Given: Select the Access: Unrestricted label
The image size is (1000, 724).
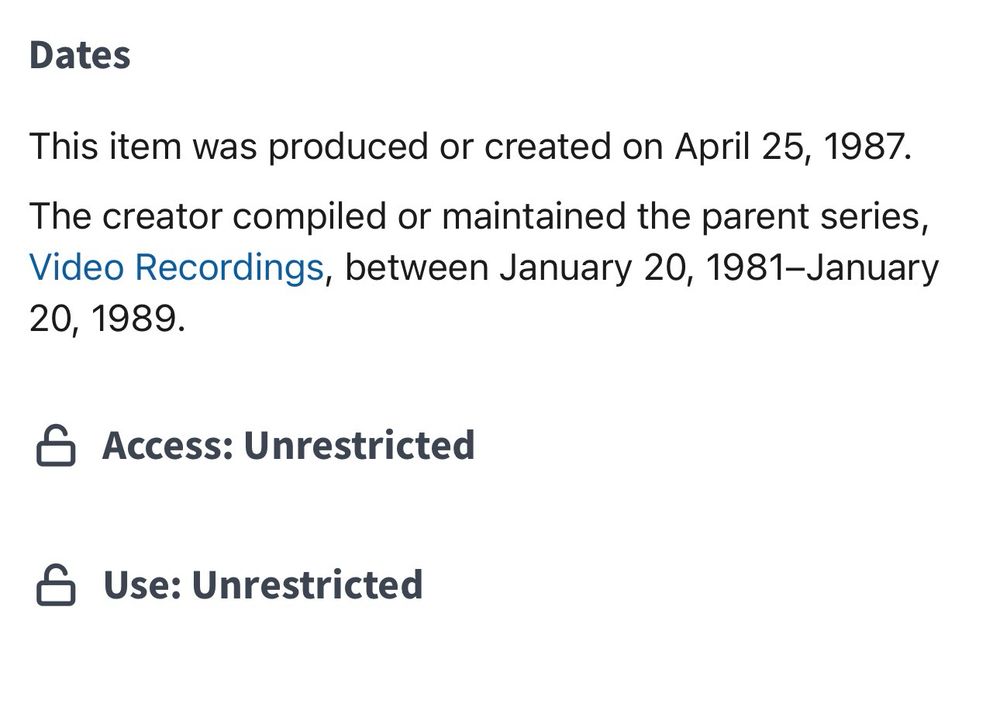Looking at the screenshot, I should [x=288, y=445].
